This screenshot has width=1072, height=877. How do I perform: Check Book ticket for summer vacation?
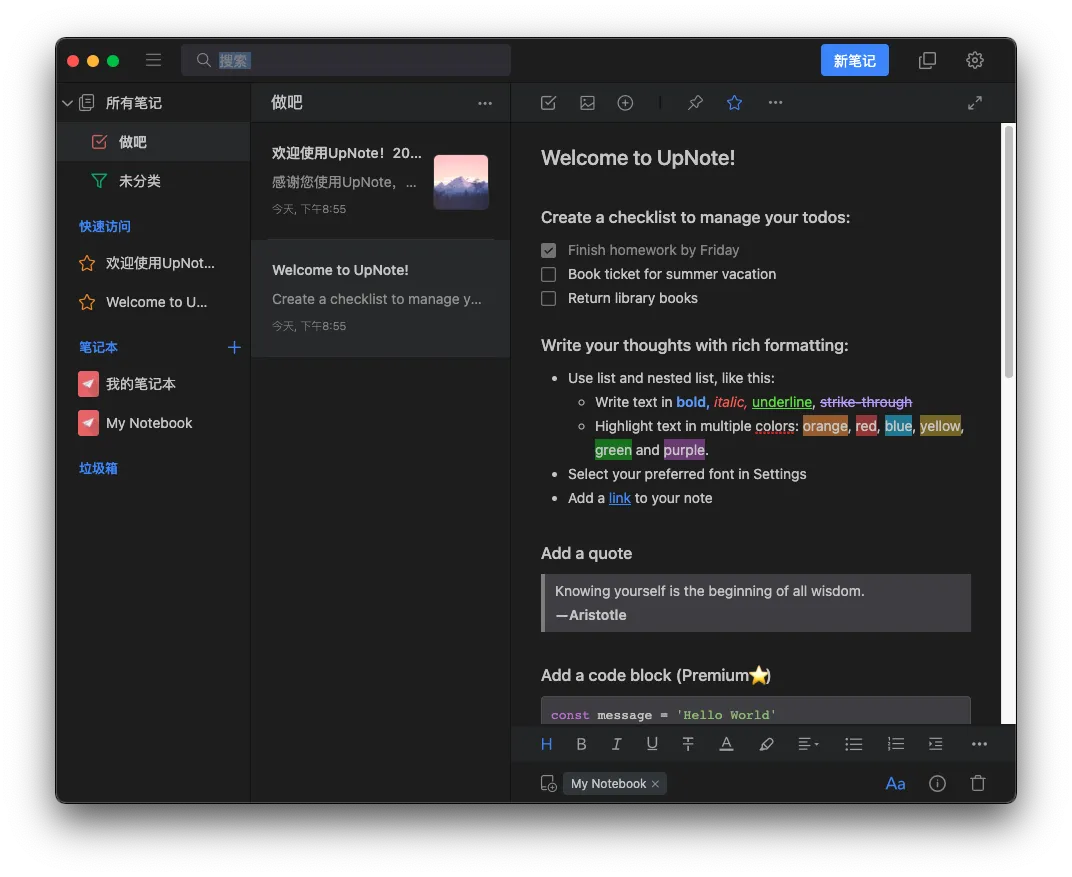coord(548,274)
